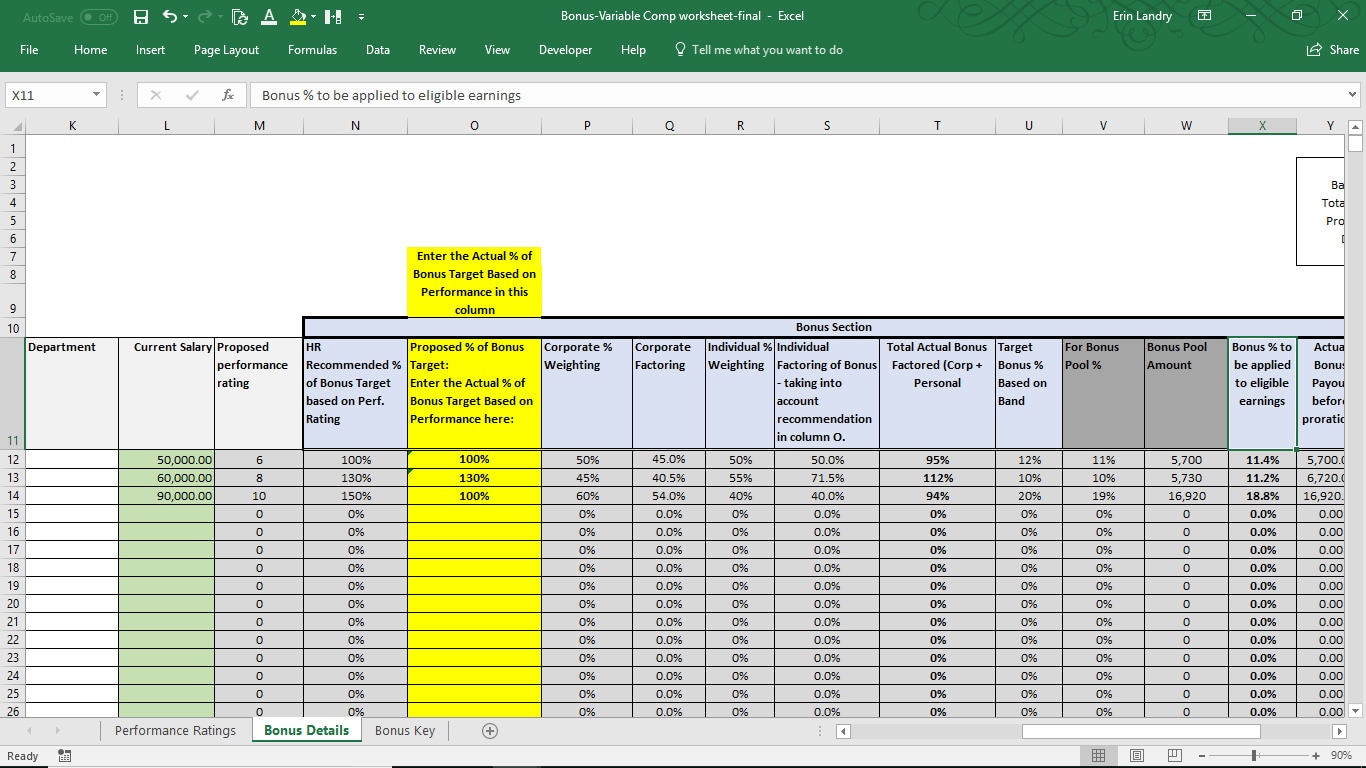Image resolution: width=1366 pixels, height=768 pixels.
Task: Click the New Sheet plus icon
Action: [490, 730]
